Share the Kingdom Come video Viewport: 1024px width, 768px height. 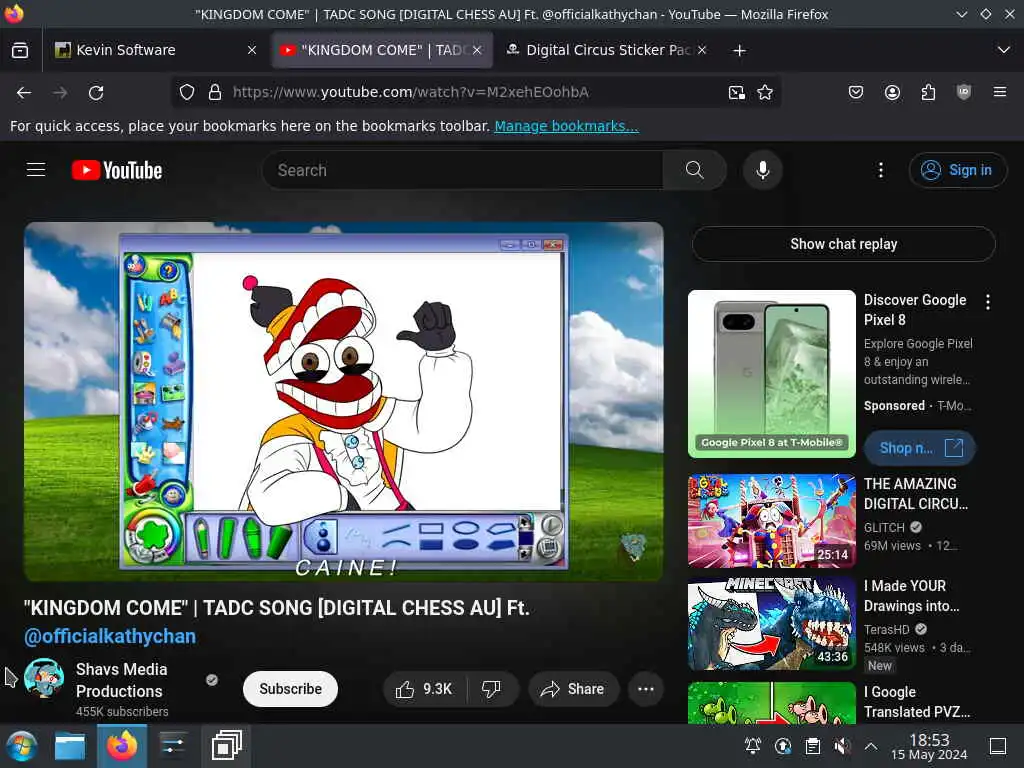(x=573, y=689)
